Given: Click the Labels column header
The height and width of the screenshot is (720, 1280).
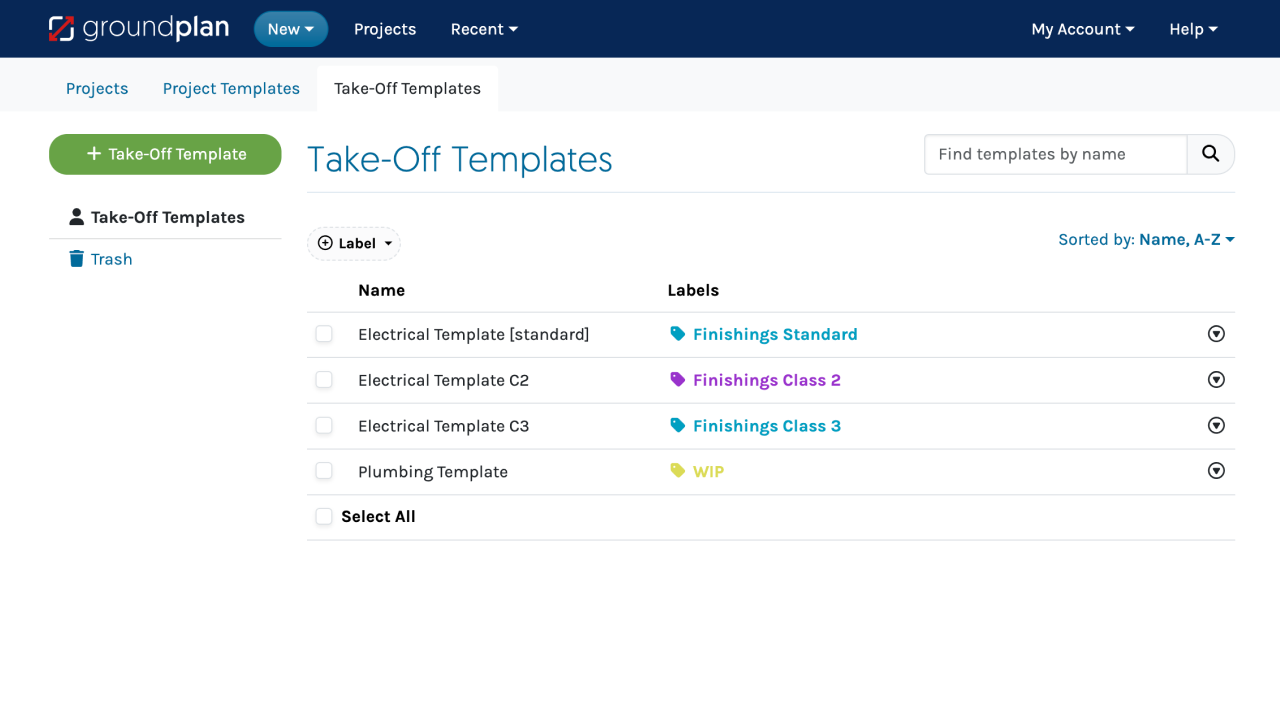Looking at the screenshot, I should [693, 290].
